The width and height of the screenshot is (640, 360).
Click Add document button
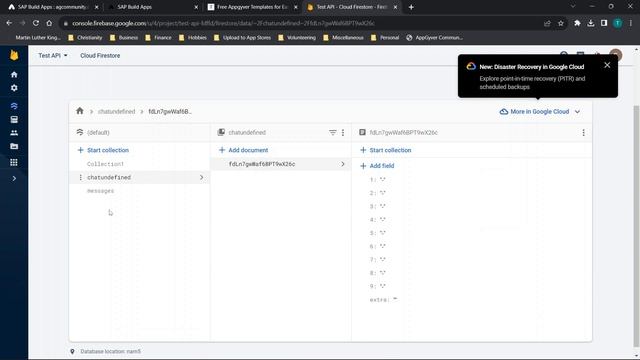tap(244, 150)
